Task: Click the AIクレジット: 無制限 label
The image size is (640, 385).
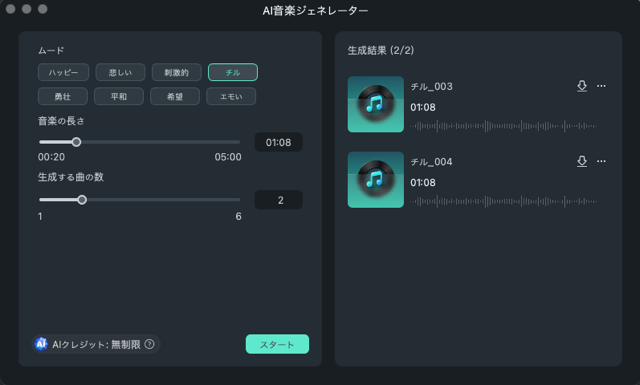Action: tap(96, 345)
